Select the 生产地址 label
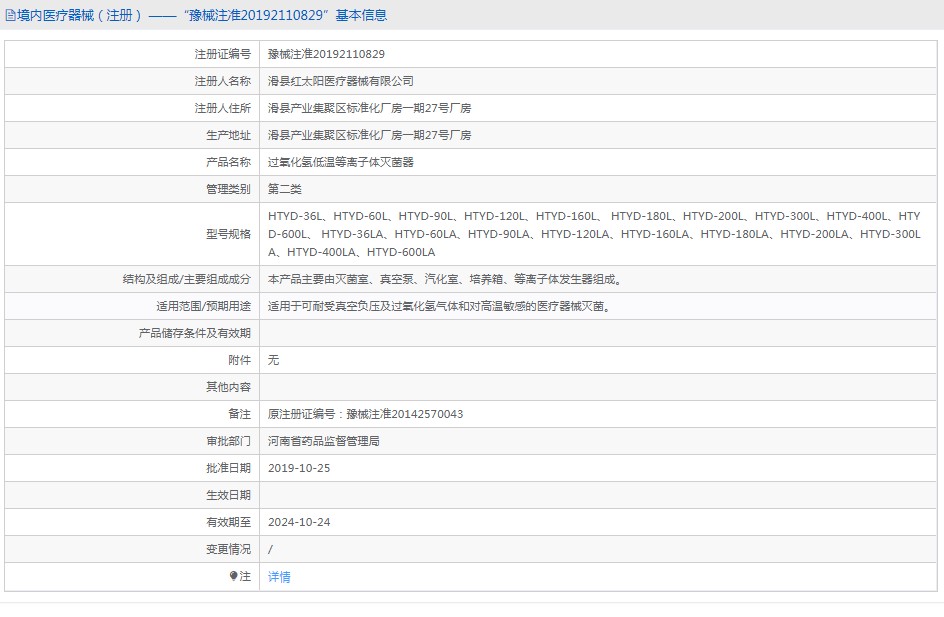 [x=228, y=135]
